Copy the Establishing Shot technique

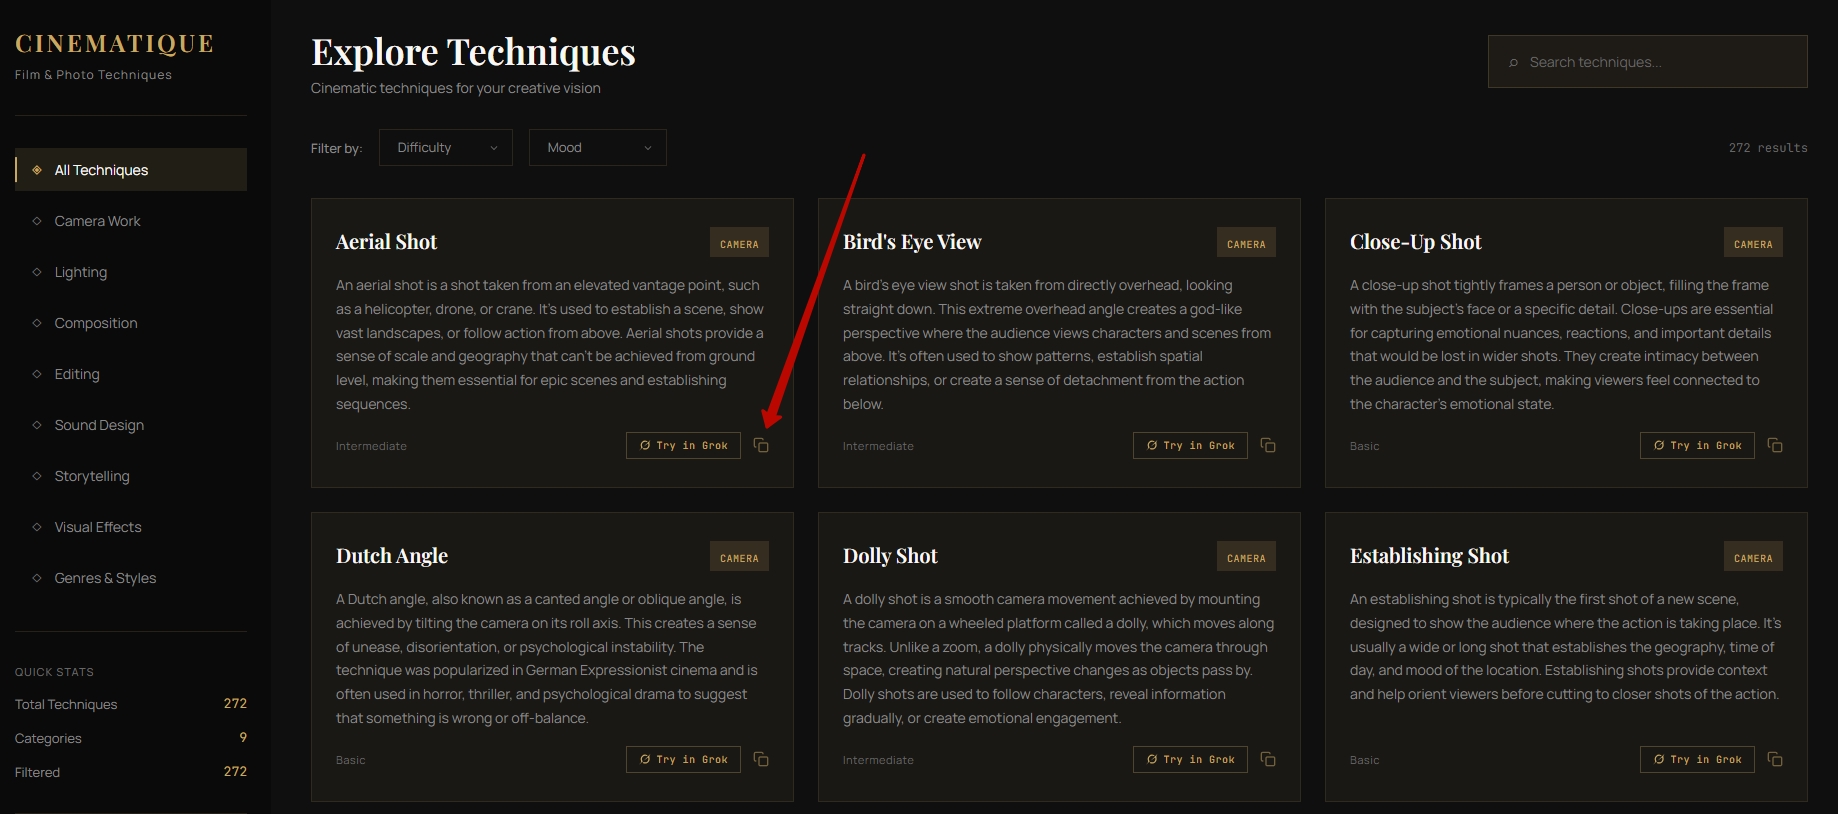pos(1775,759)
